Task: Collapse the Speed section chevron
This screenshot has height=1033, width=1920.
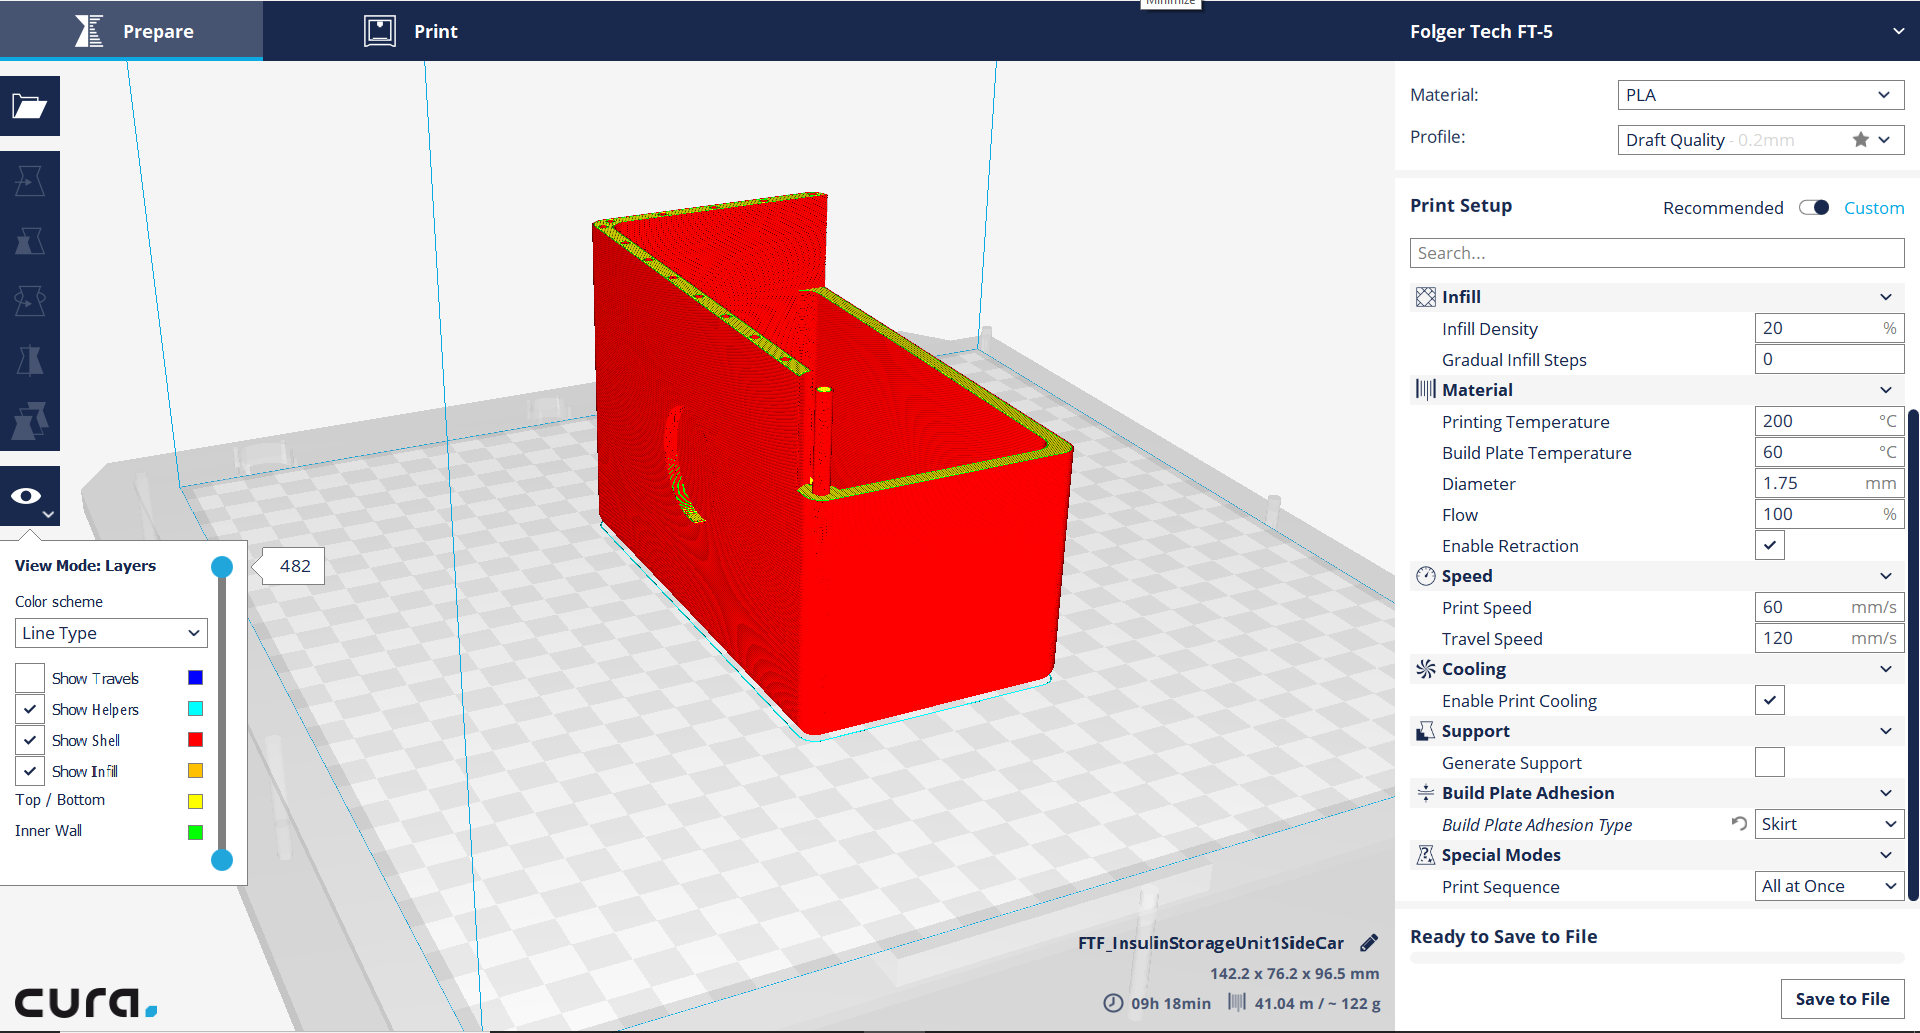Action: [1886, 576]
